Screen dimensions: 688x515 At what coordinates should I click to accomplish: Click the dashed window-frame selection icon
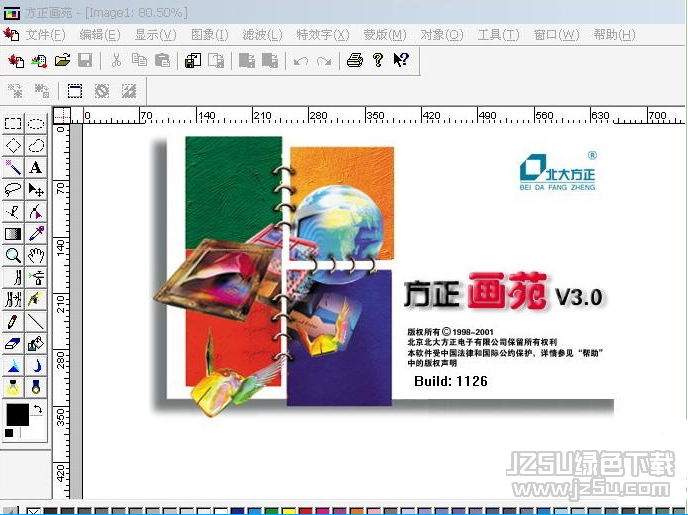click(x=75, y=91)
